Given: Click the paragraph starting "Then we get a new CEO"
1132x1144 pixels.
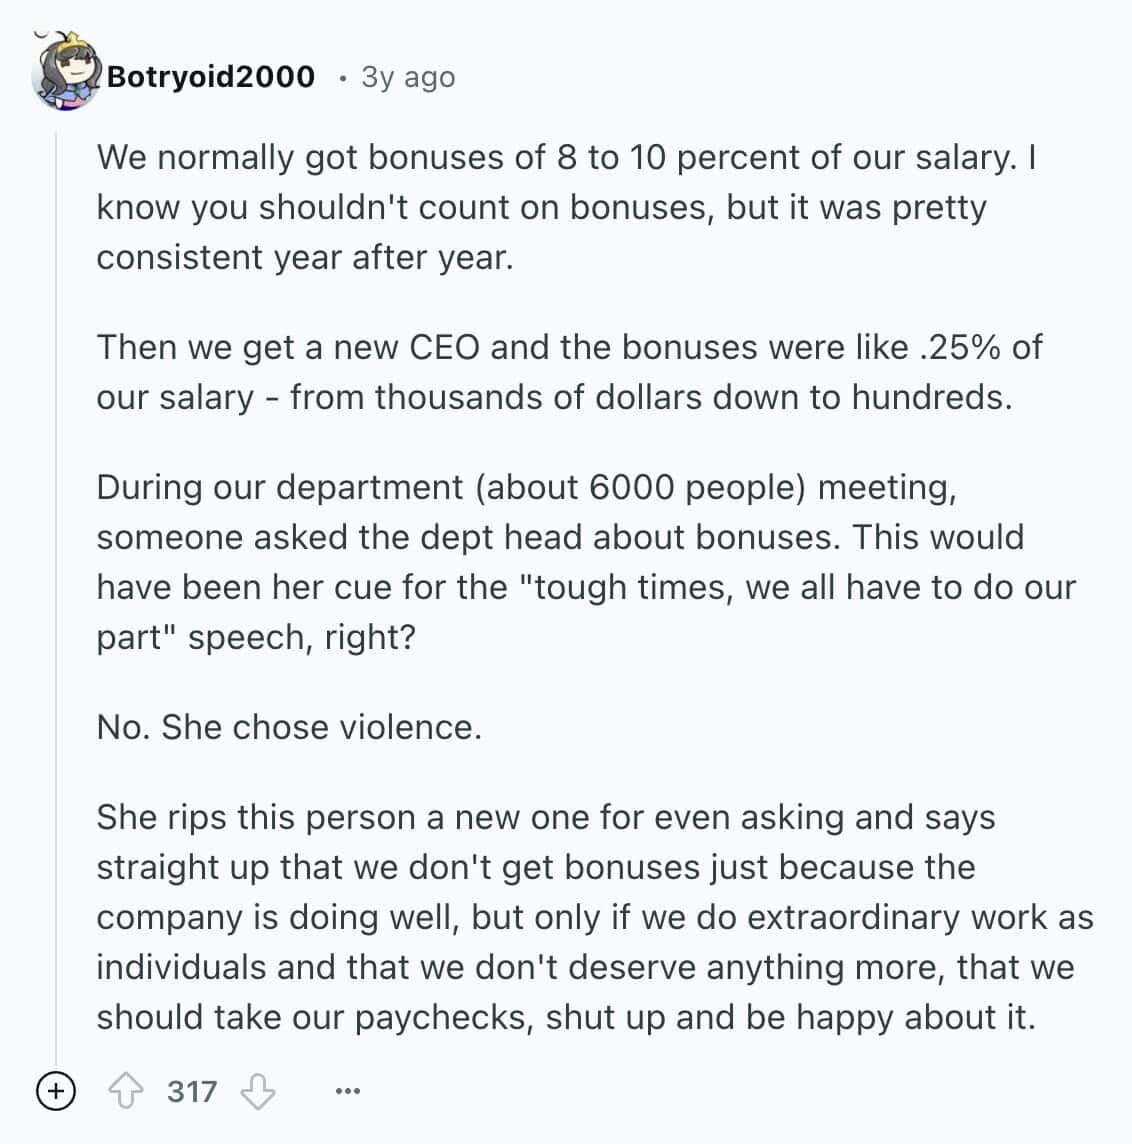Looking at the screenshot, I should [x=568, y=372].
